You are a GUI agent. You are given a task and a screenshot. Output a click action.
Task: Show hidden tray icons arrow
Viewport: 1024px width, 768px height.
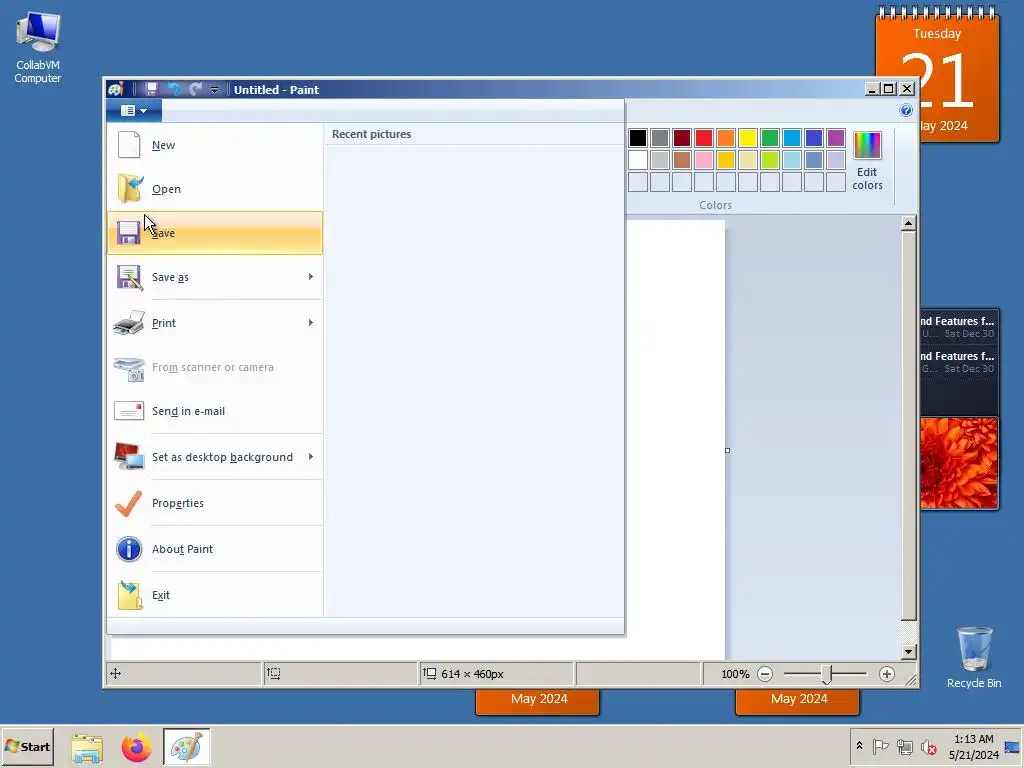[859, 746]
